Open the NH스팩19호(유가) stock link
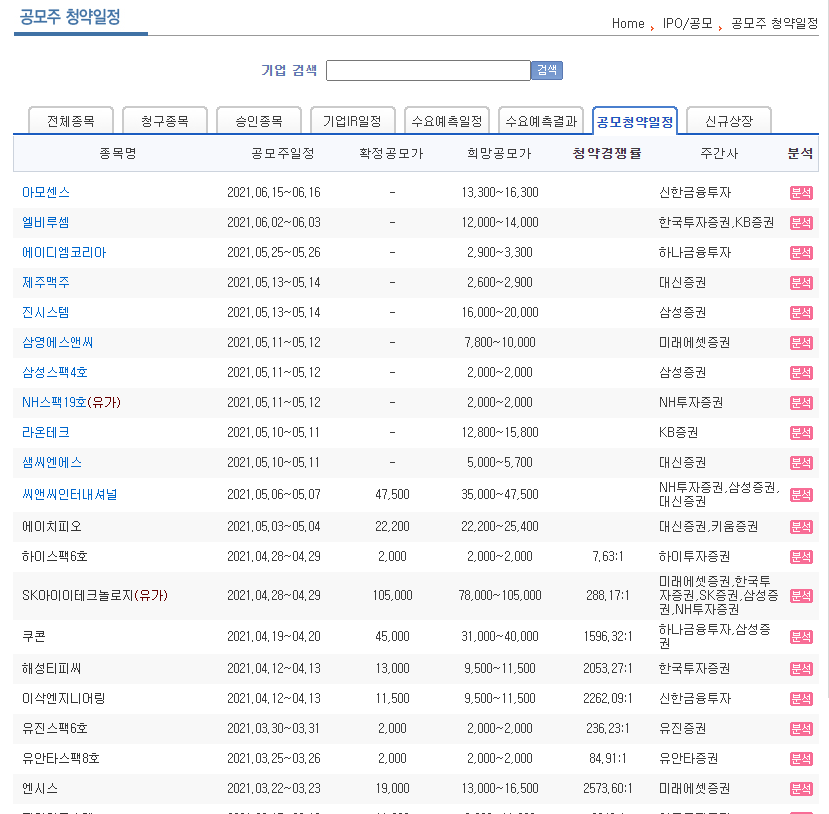 [71, 403]
